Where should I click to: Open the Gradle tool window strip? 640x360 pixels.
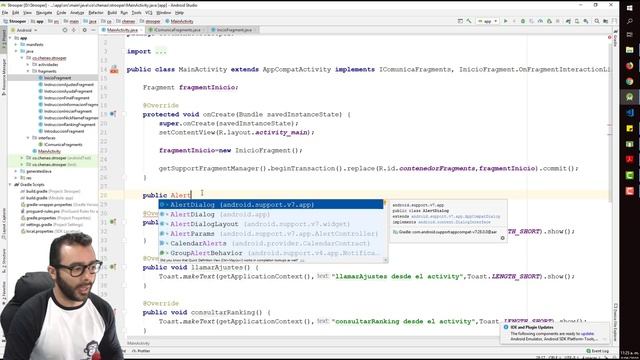615,39
